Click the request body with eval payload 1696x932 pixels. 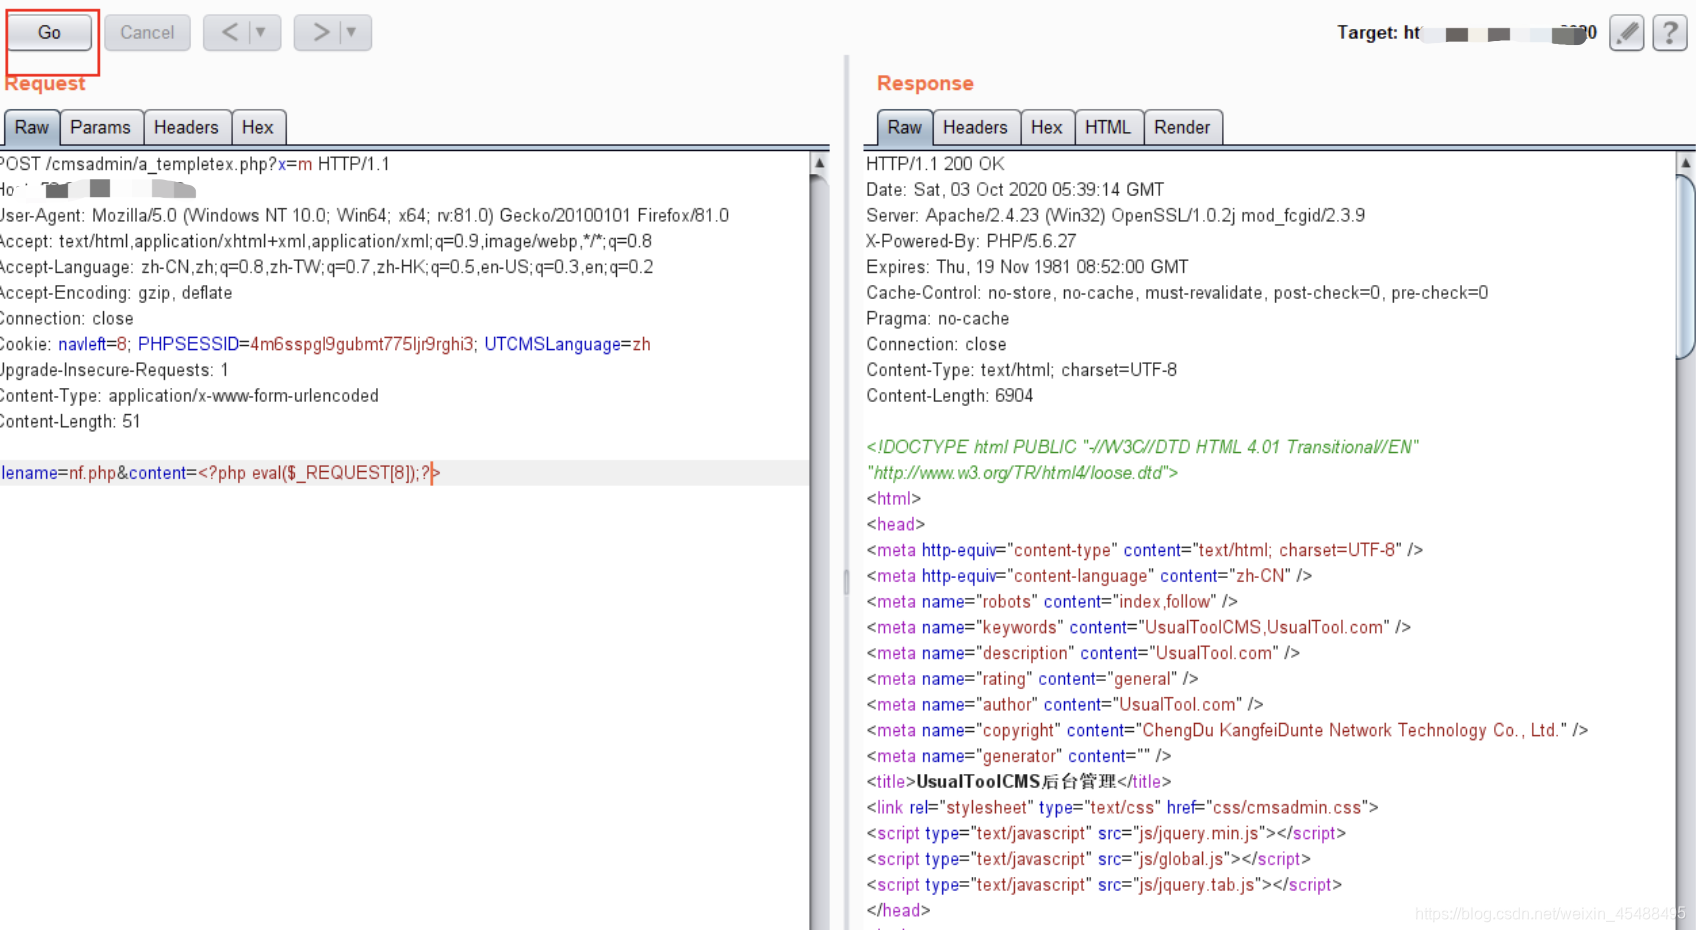click(220, 473)
